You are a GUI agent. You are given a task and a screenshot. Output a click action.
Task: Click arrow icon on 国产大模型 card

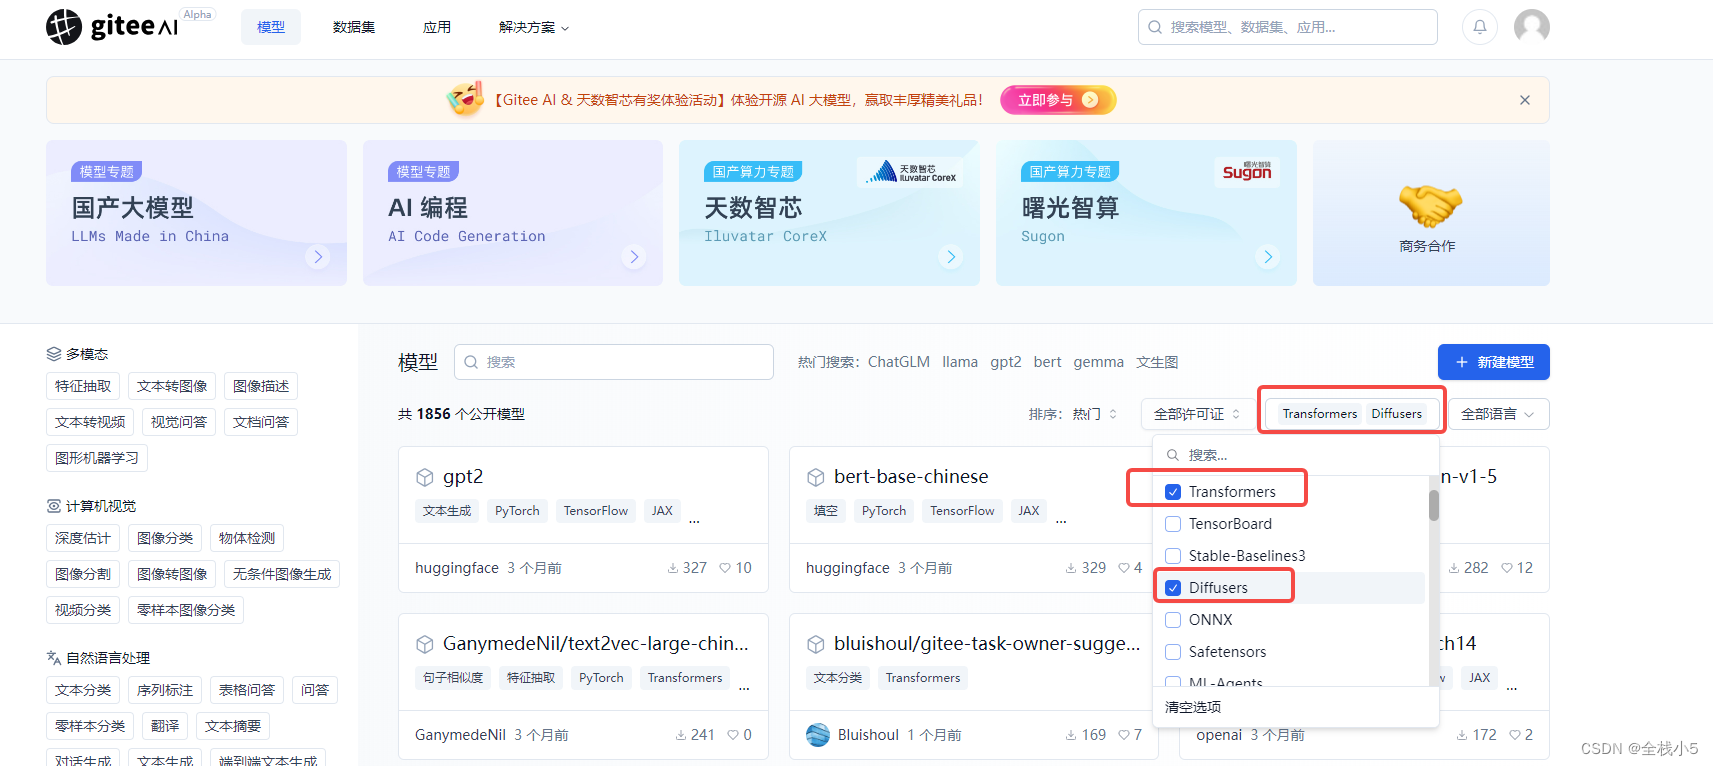pos(318,257)
